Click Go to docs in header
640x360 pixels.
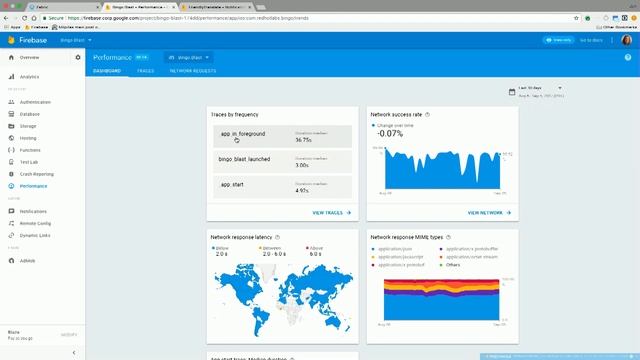pyautogui.click(x=591, y=40)
